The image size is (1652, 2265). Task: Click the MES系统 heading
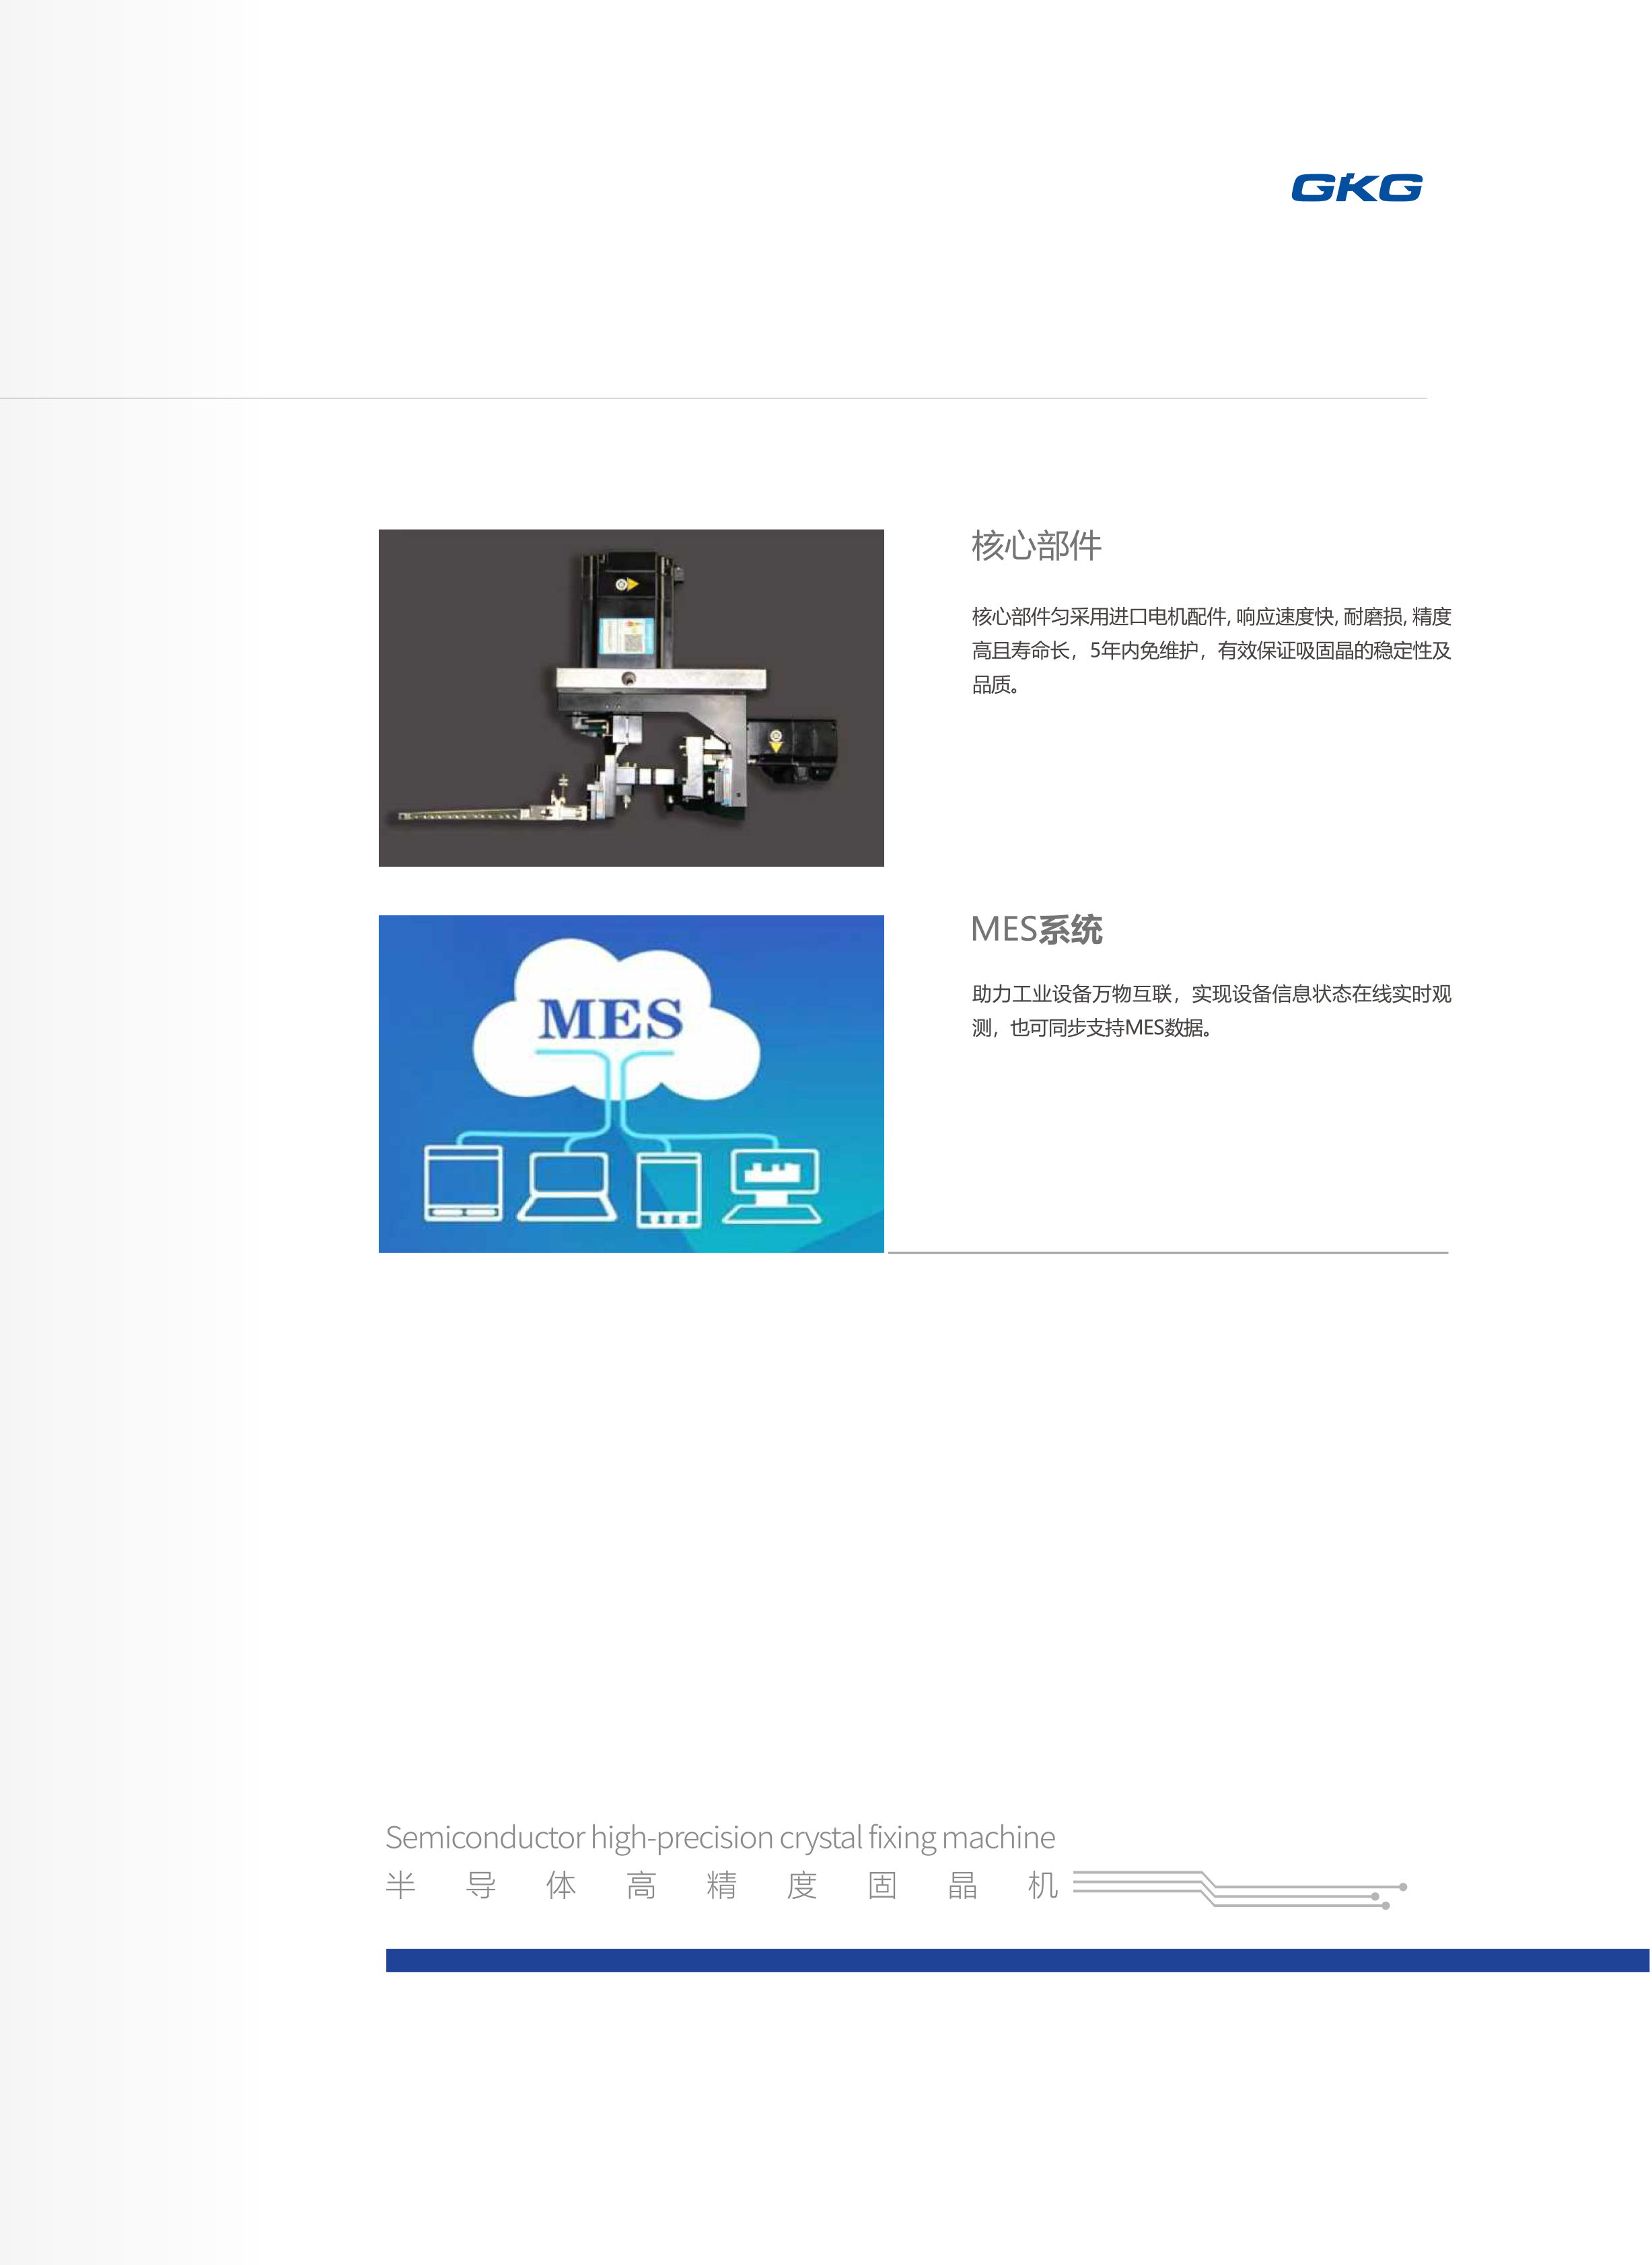(x=1036, y=929)
